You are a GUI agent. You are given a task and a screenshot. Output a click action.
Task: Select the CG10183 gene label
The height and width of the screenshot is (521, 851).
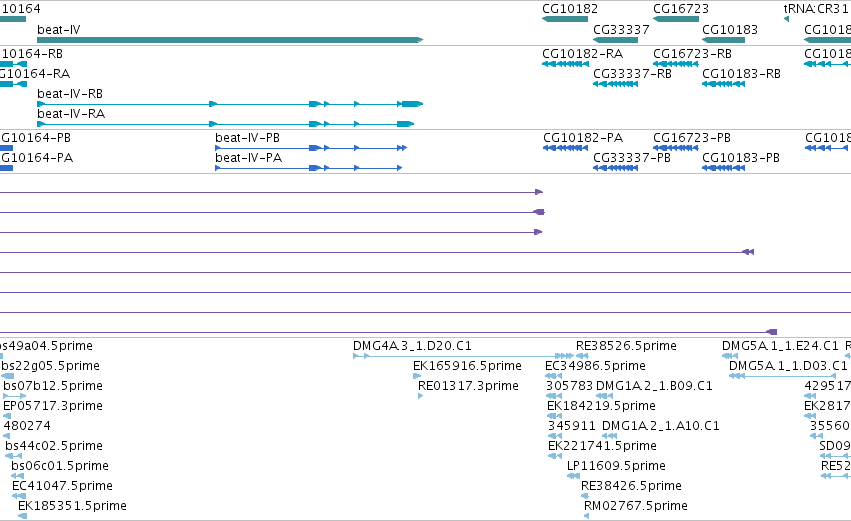[x=730, y=30]
